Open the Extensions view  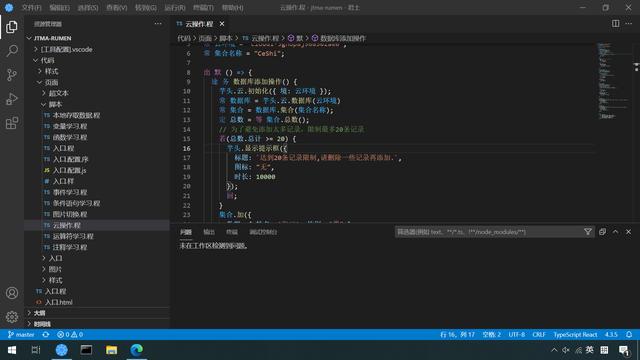[x=12, y=123]
